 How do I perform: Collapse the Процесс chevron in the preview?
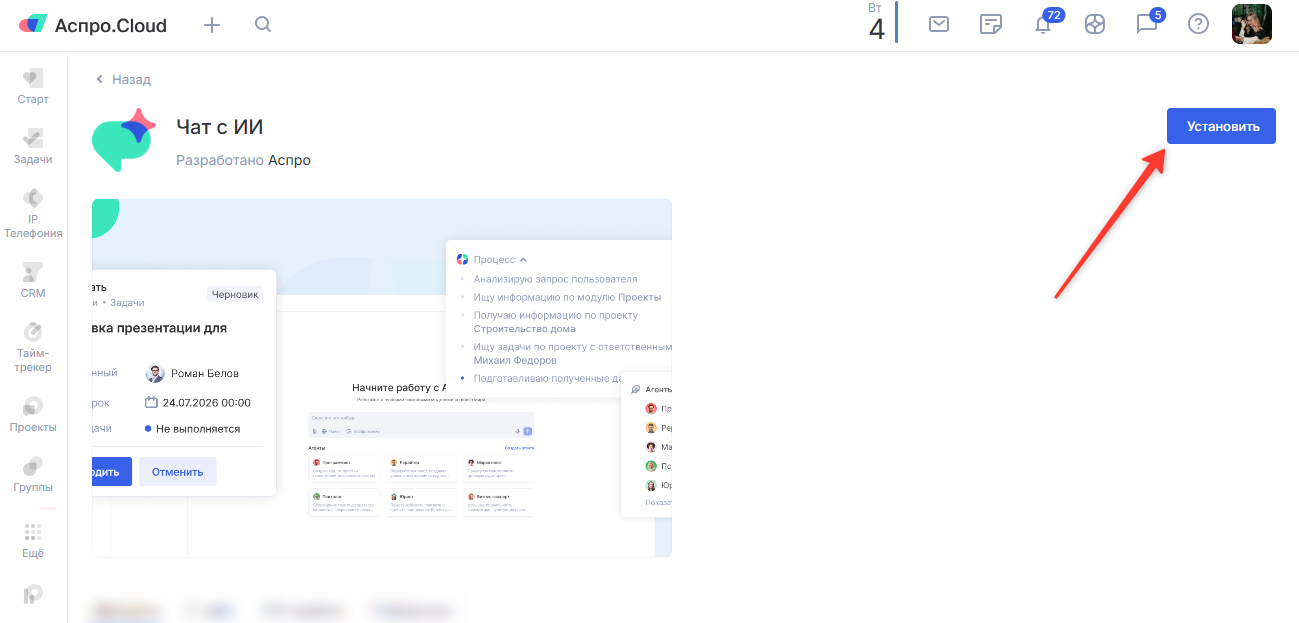523,259
